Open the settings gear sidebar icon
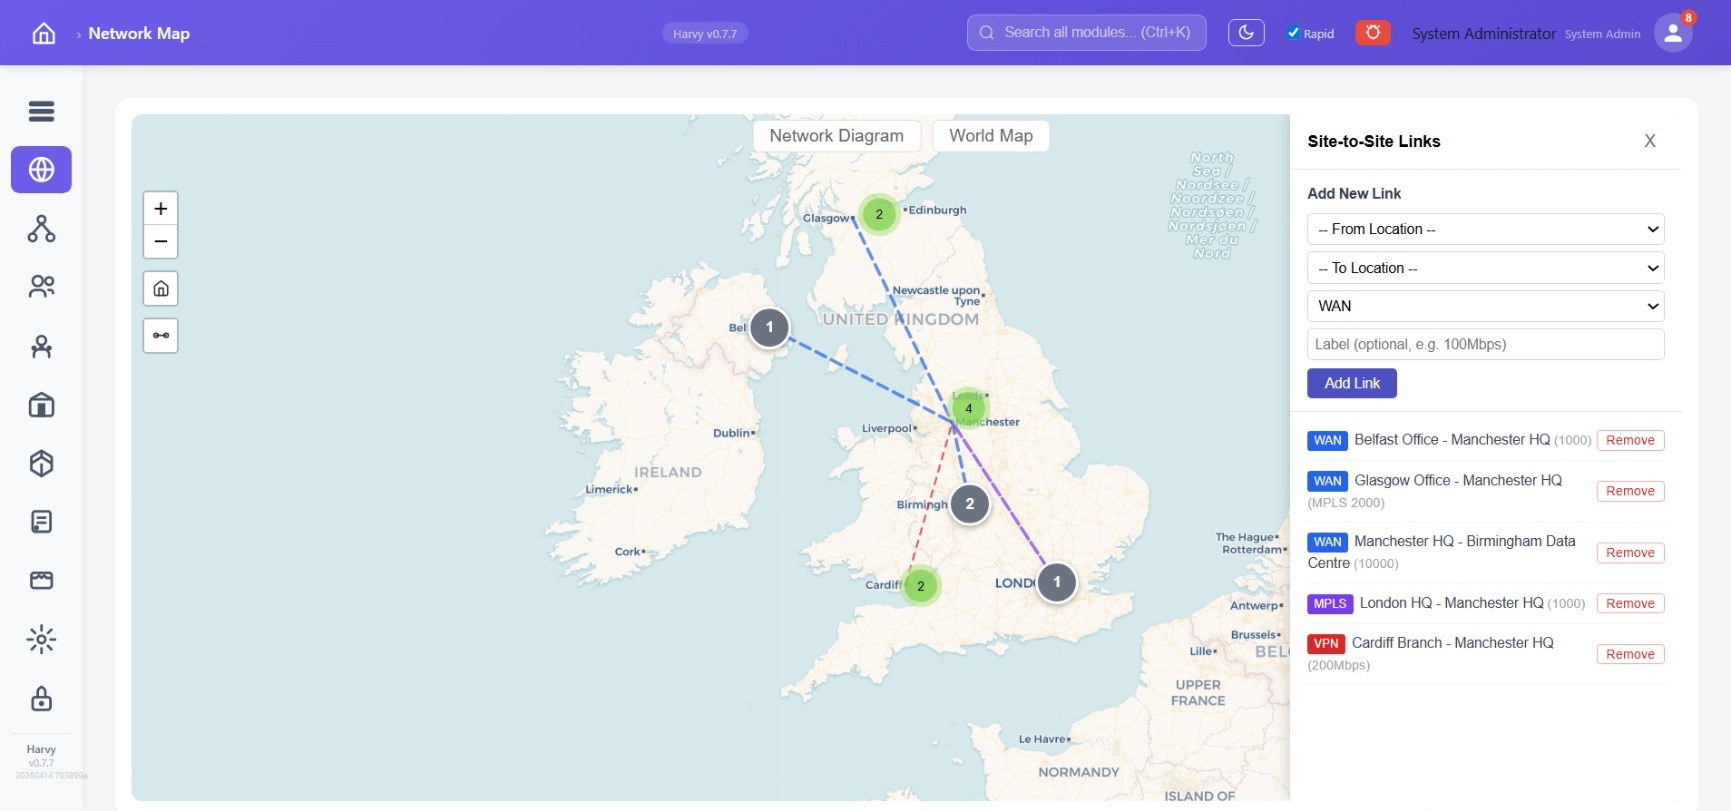 pos(41,639)
